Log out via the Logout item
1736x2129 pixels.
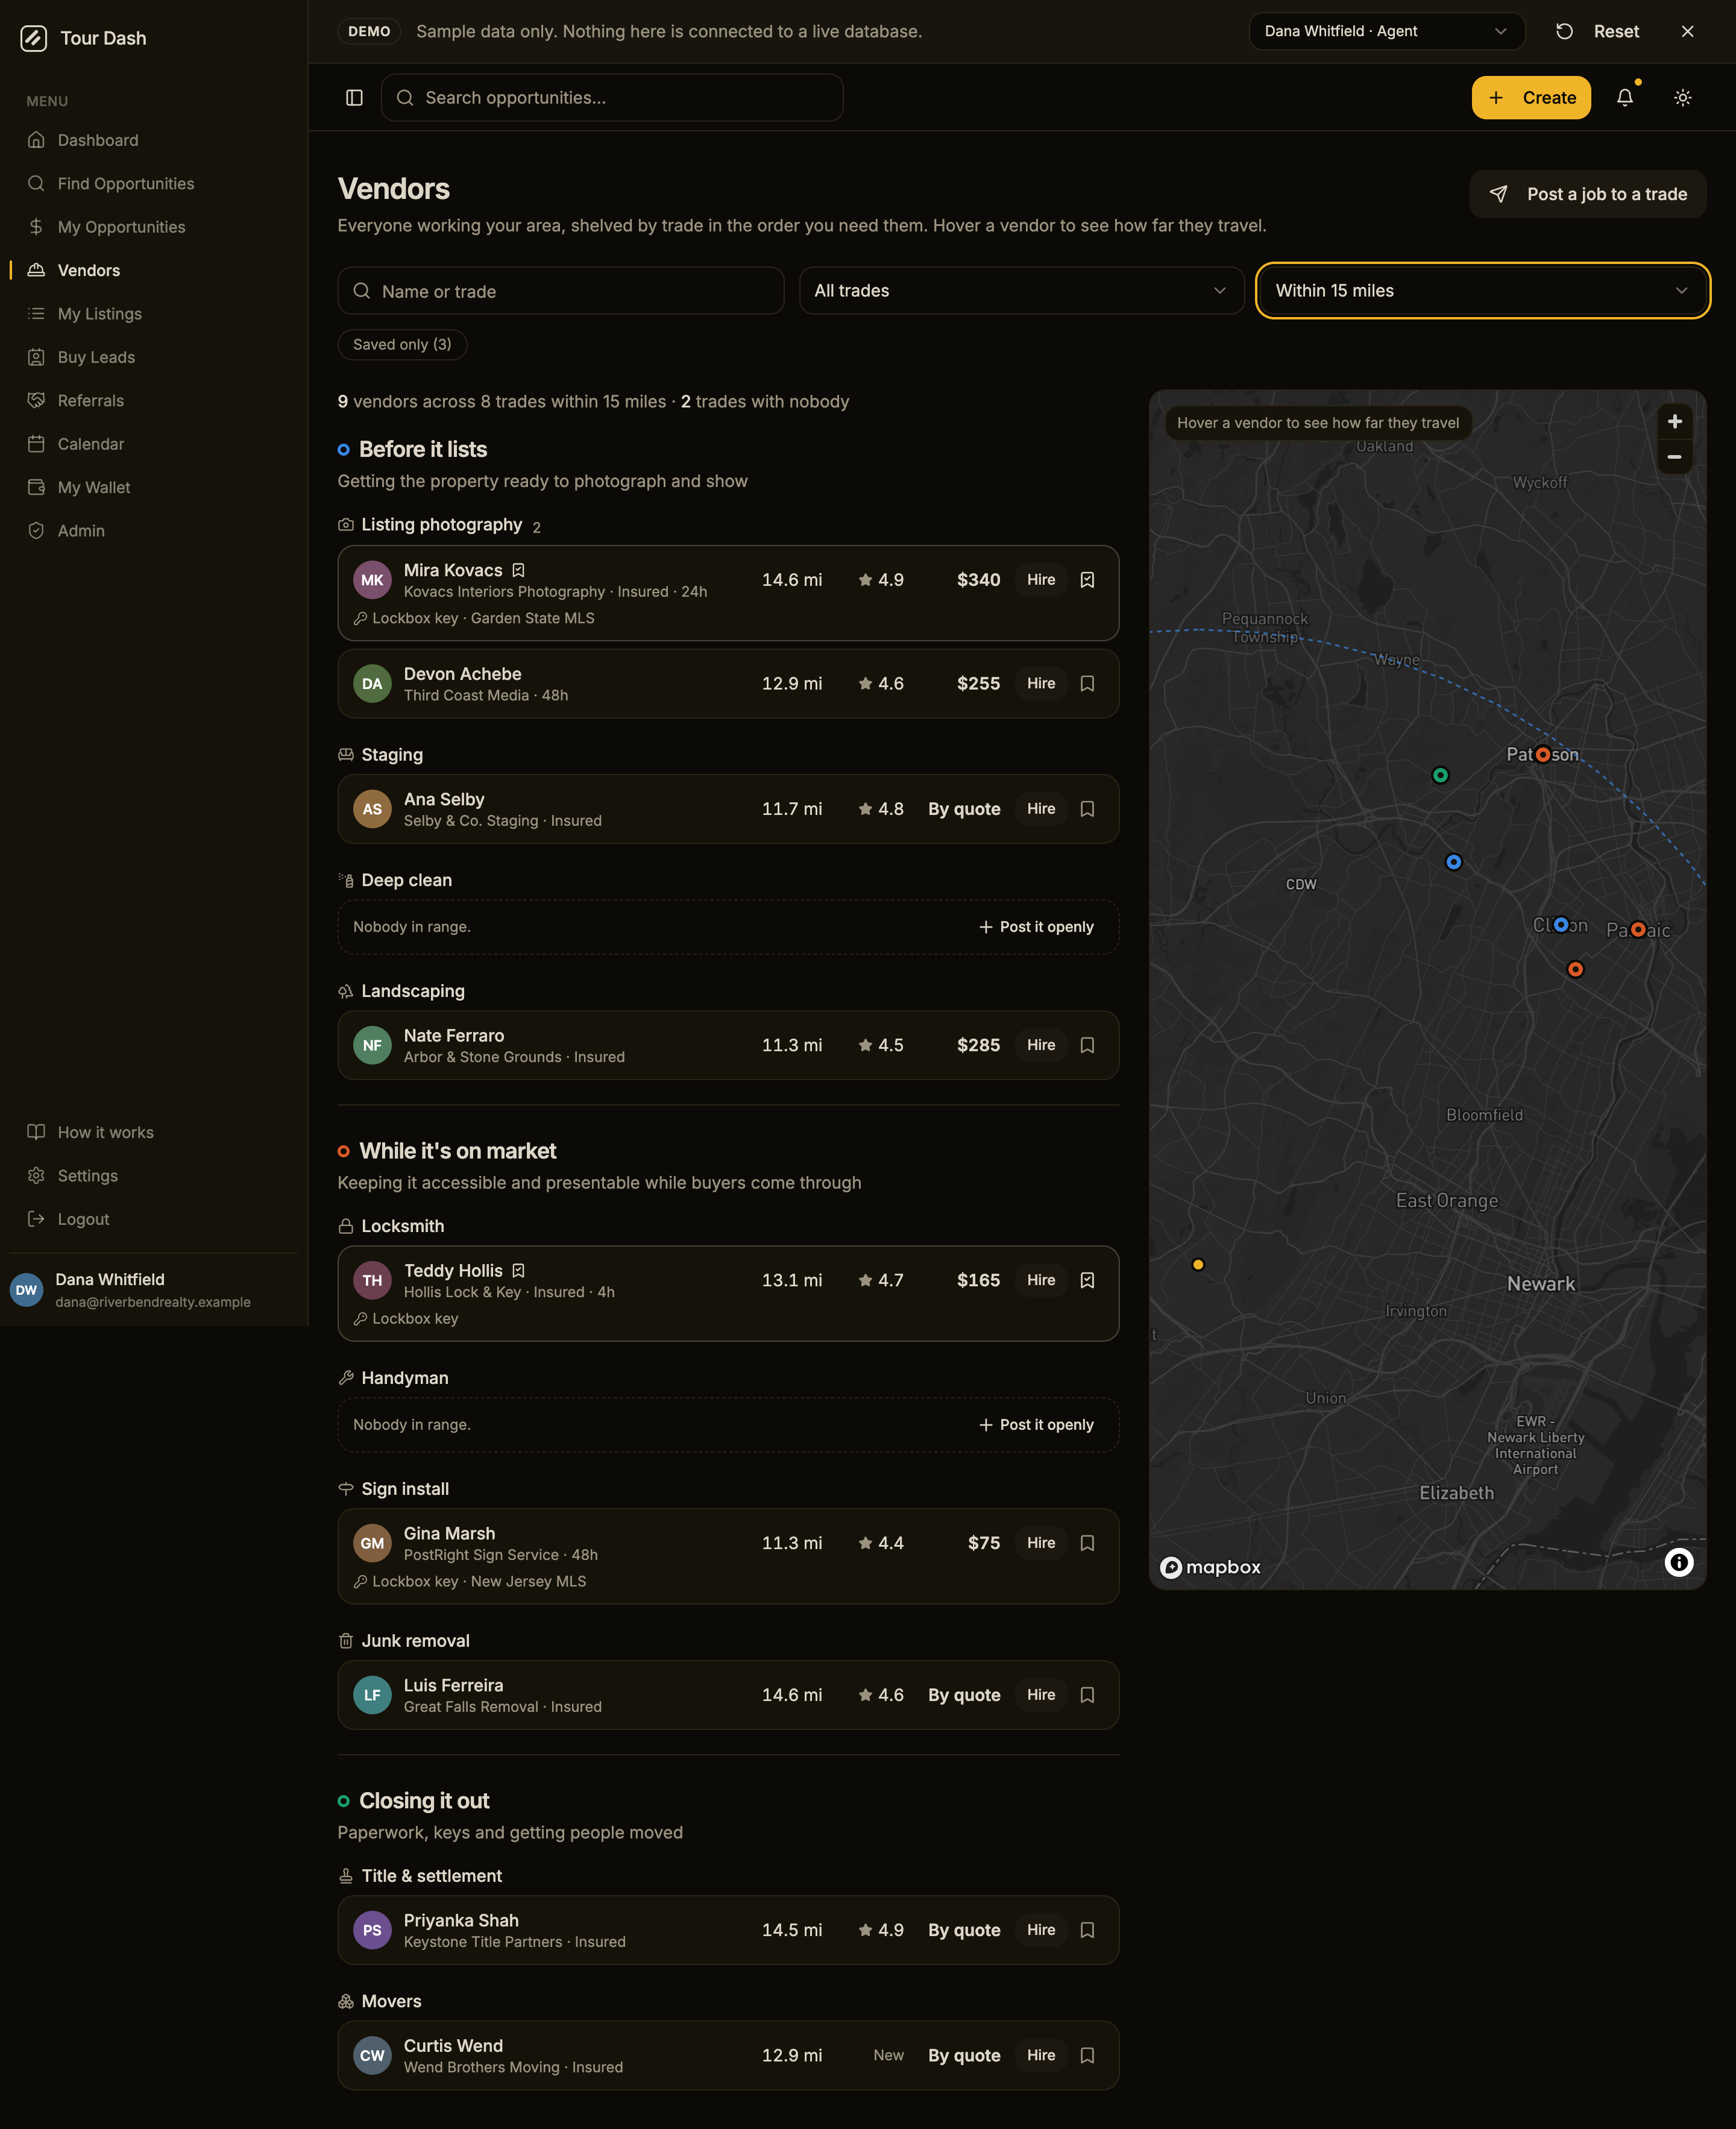[x=154, y=1219]
